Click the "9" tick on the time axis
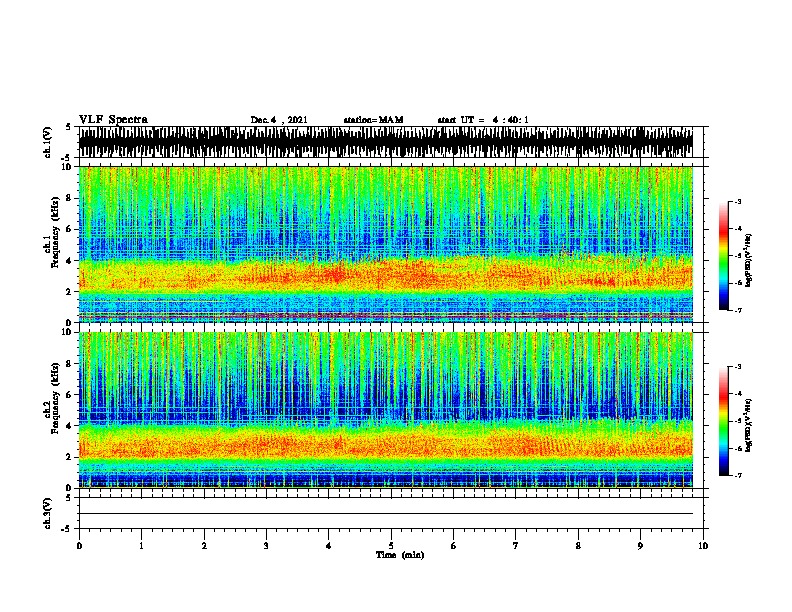 (640, 546)
